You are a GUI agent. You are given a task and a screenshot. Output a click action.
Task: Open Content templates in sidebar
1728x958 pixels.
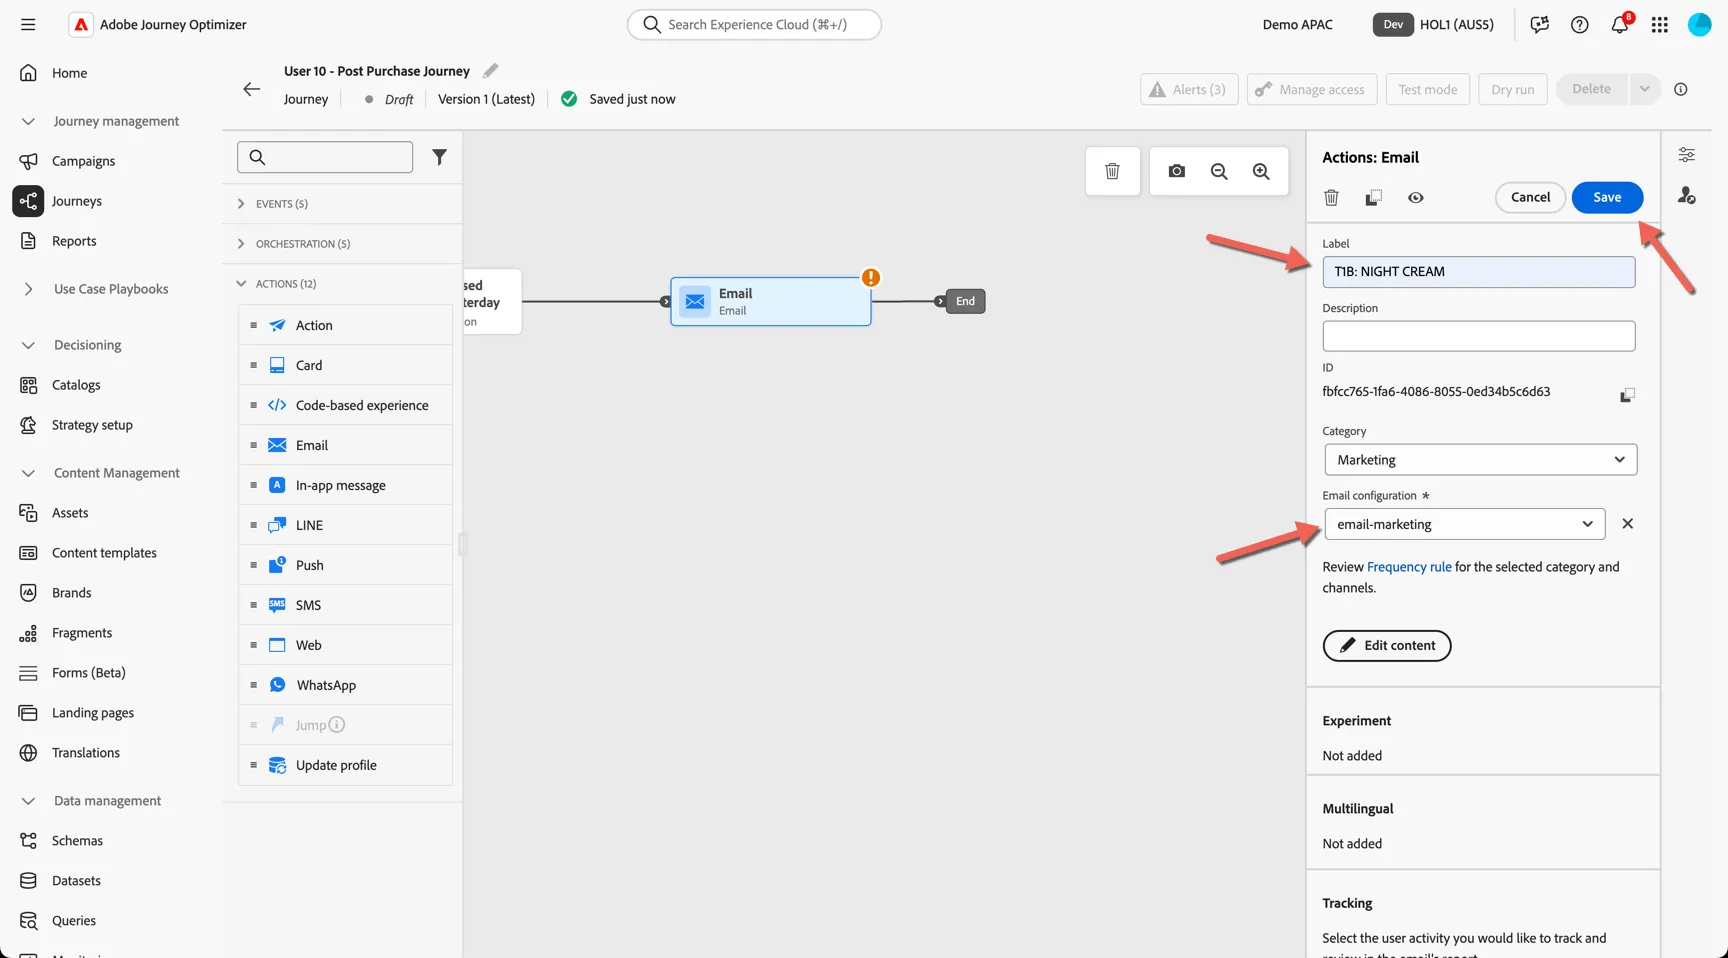104,553
